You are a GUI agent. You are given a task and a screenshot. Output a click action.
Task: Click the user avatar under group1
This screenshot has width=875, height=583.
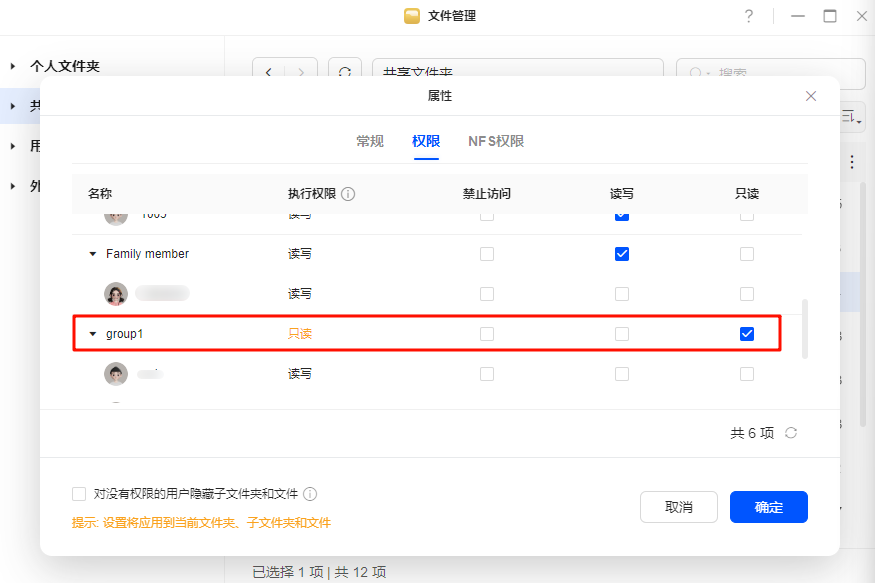(116, 374)
